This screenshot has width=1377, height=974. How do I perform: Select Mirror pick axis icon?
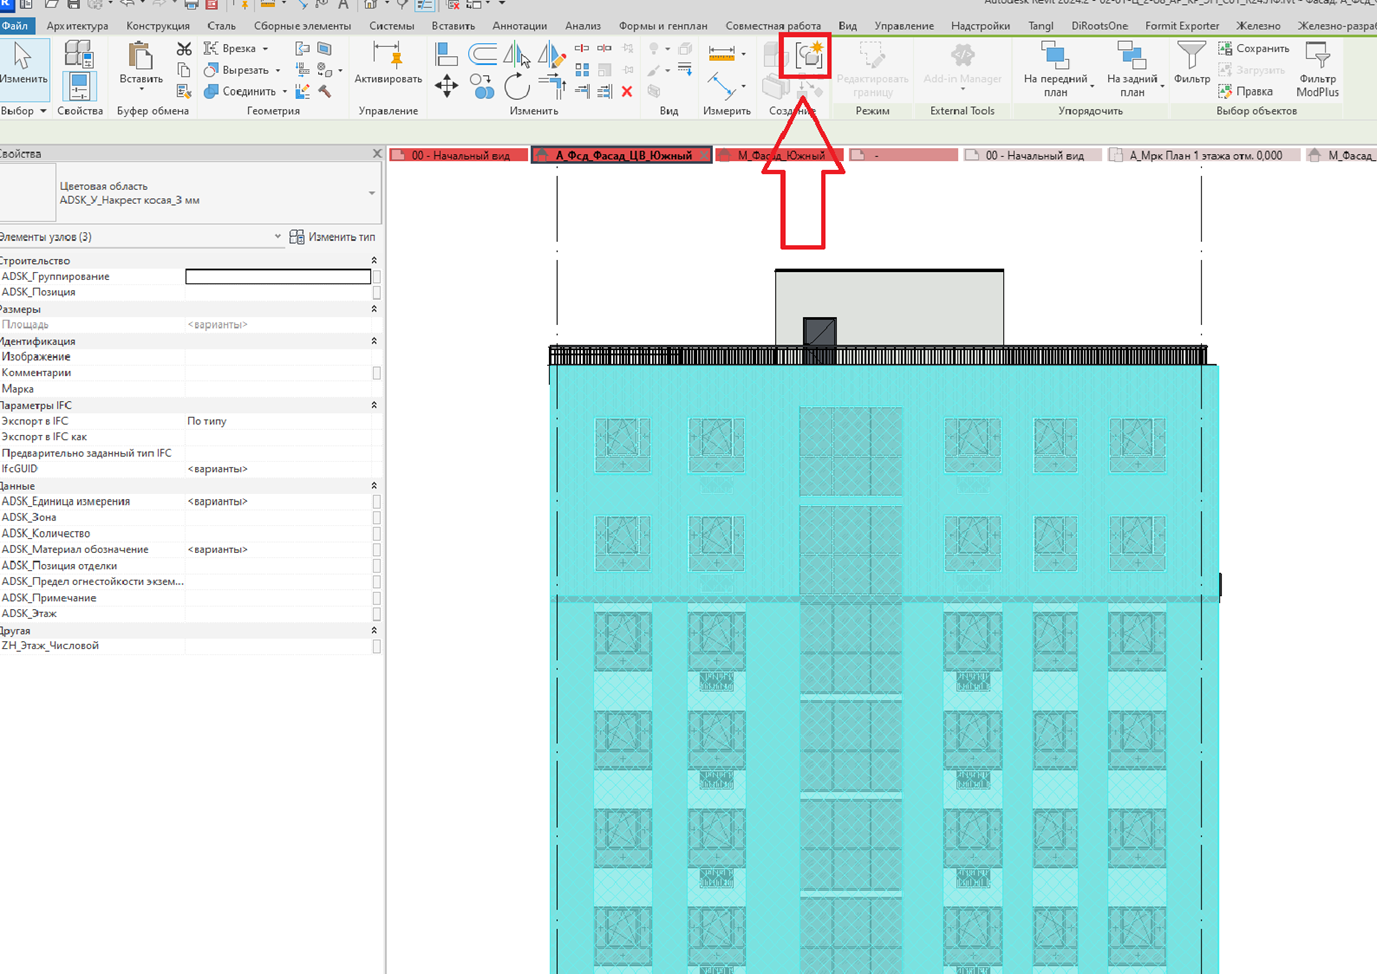pyautogui.click(x=516, y=54)
